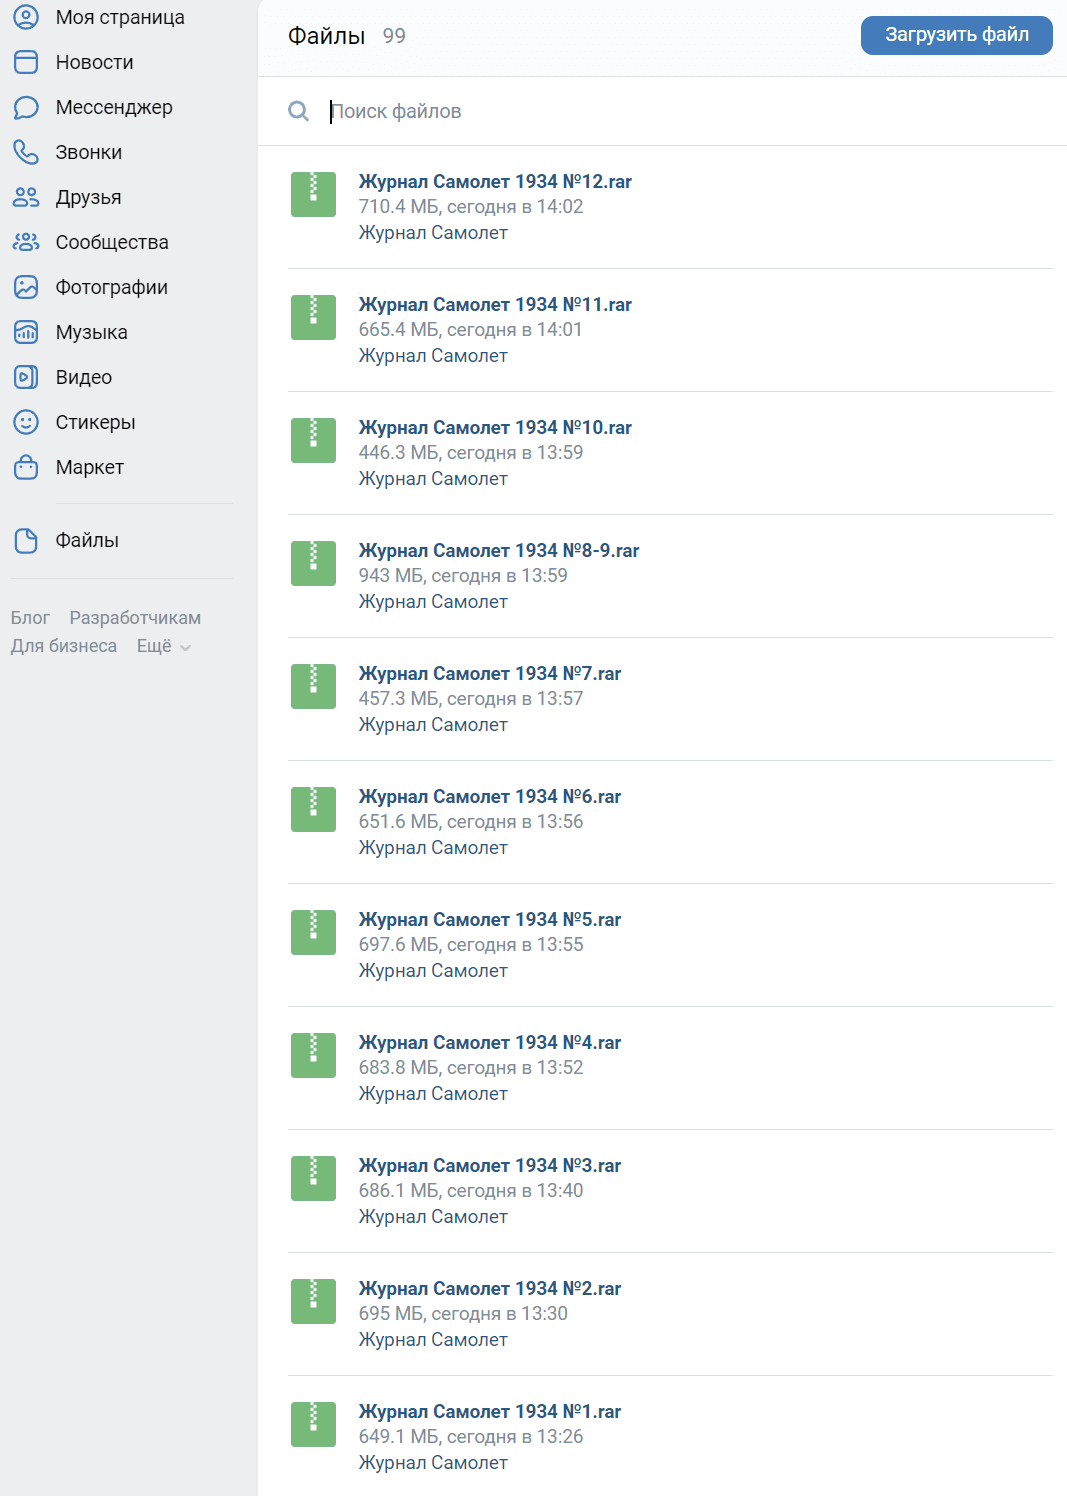Go to Новости in the sidebar
This screenshot has height=1496, width=1067.
point(94,62)
